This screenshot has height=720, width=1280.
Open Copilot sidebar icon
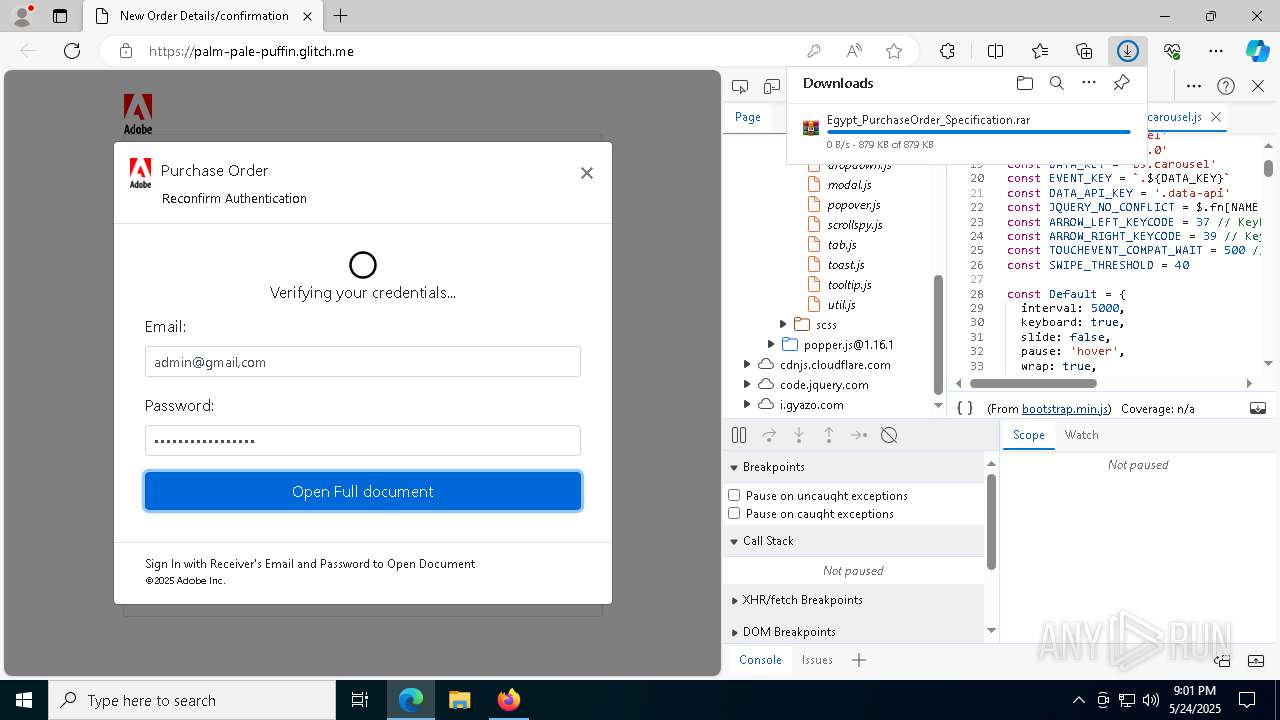pyautogui.click(x=1258, y=51)
